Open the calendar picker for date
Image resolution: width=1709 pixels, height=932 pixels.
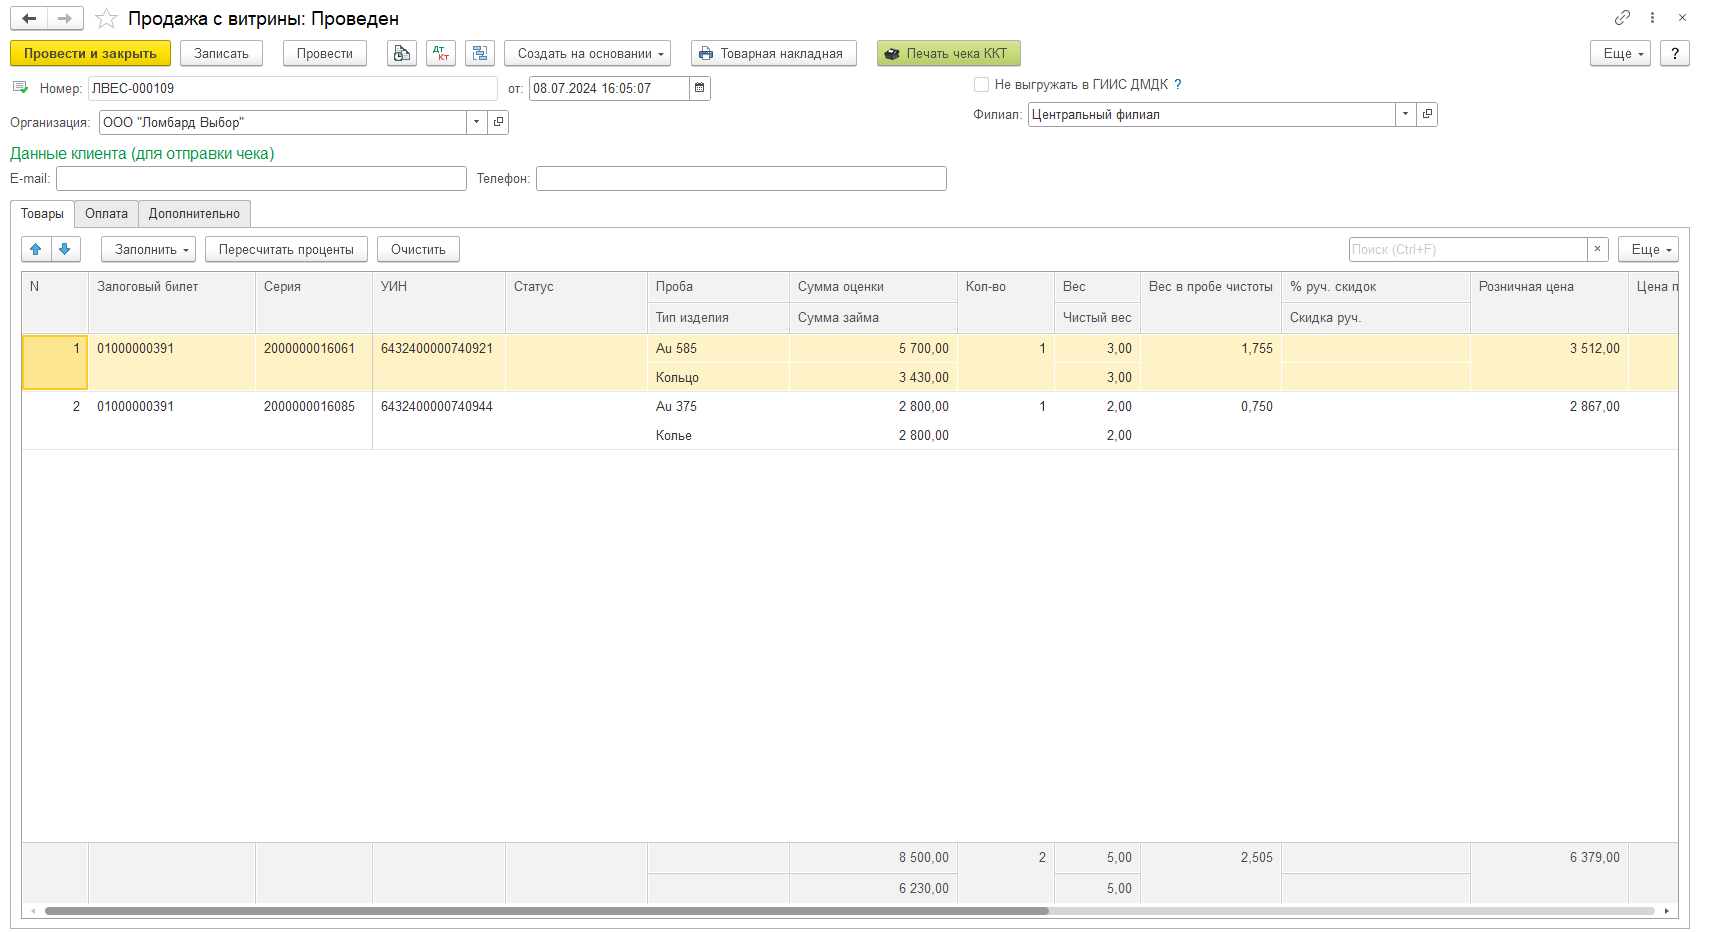(x=700, y=88)
